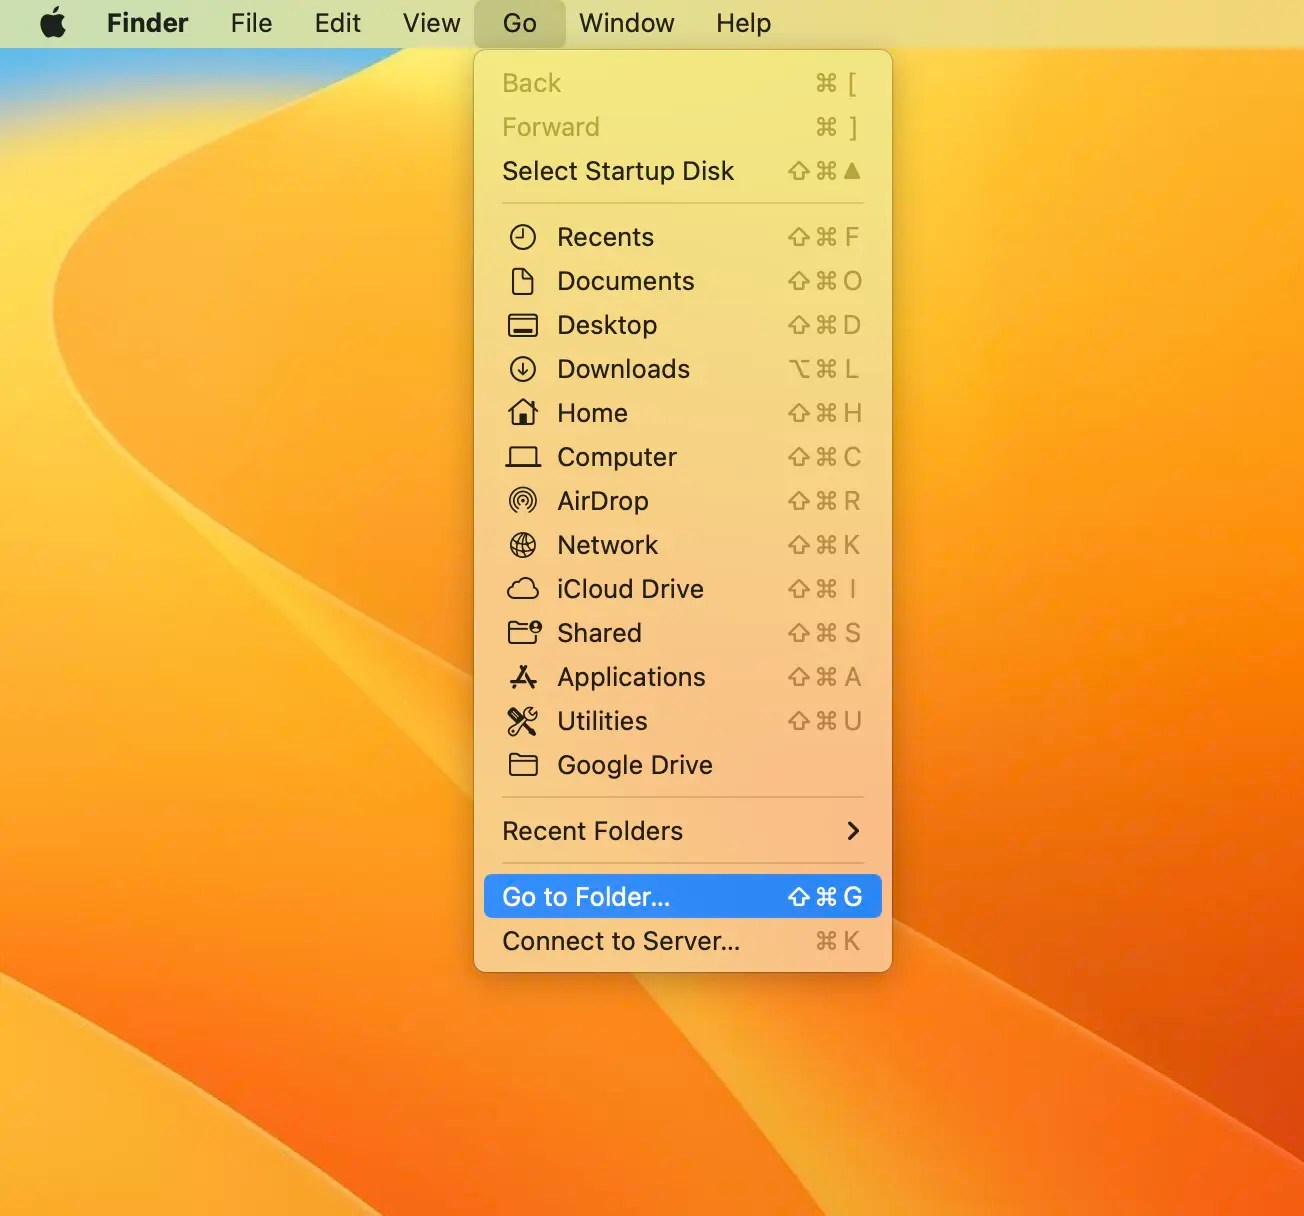1304x1216 pixels.
Task: Click the Downloads arrow icon
Action: pos(522,369)
